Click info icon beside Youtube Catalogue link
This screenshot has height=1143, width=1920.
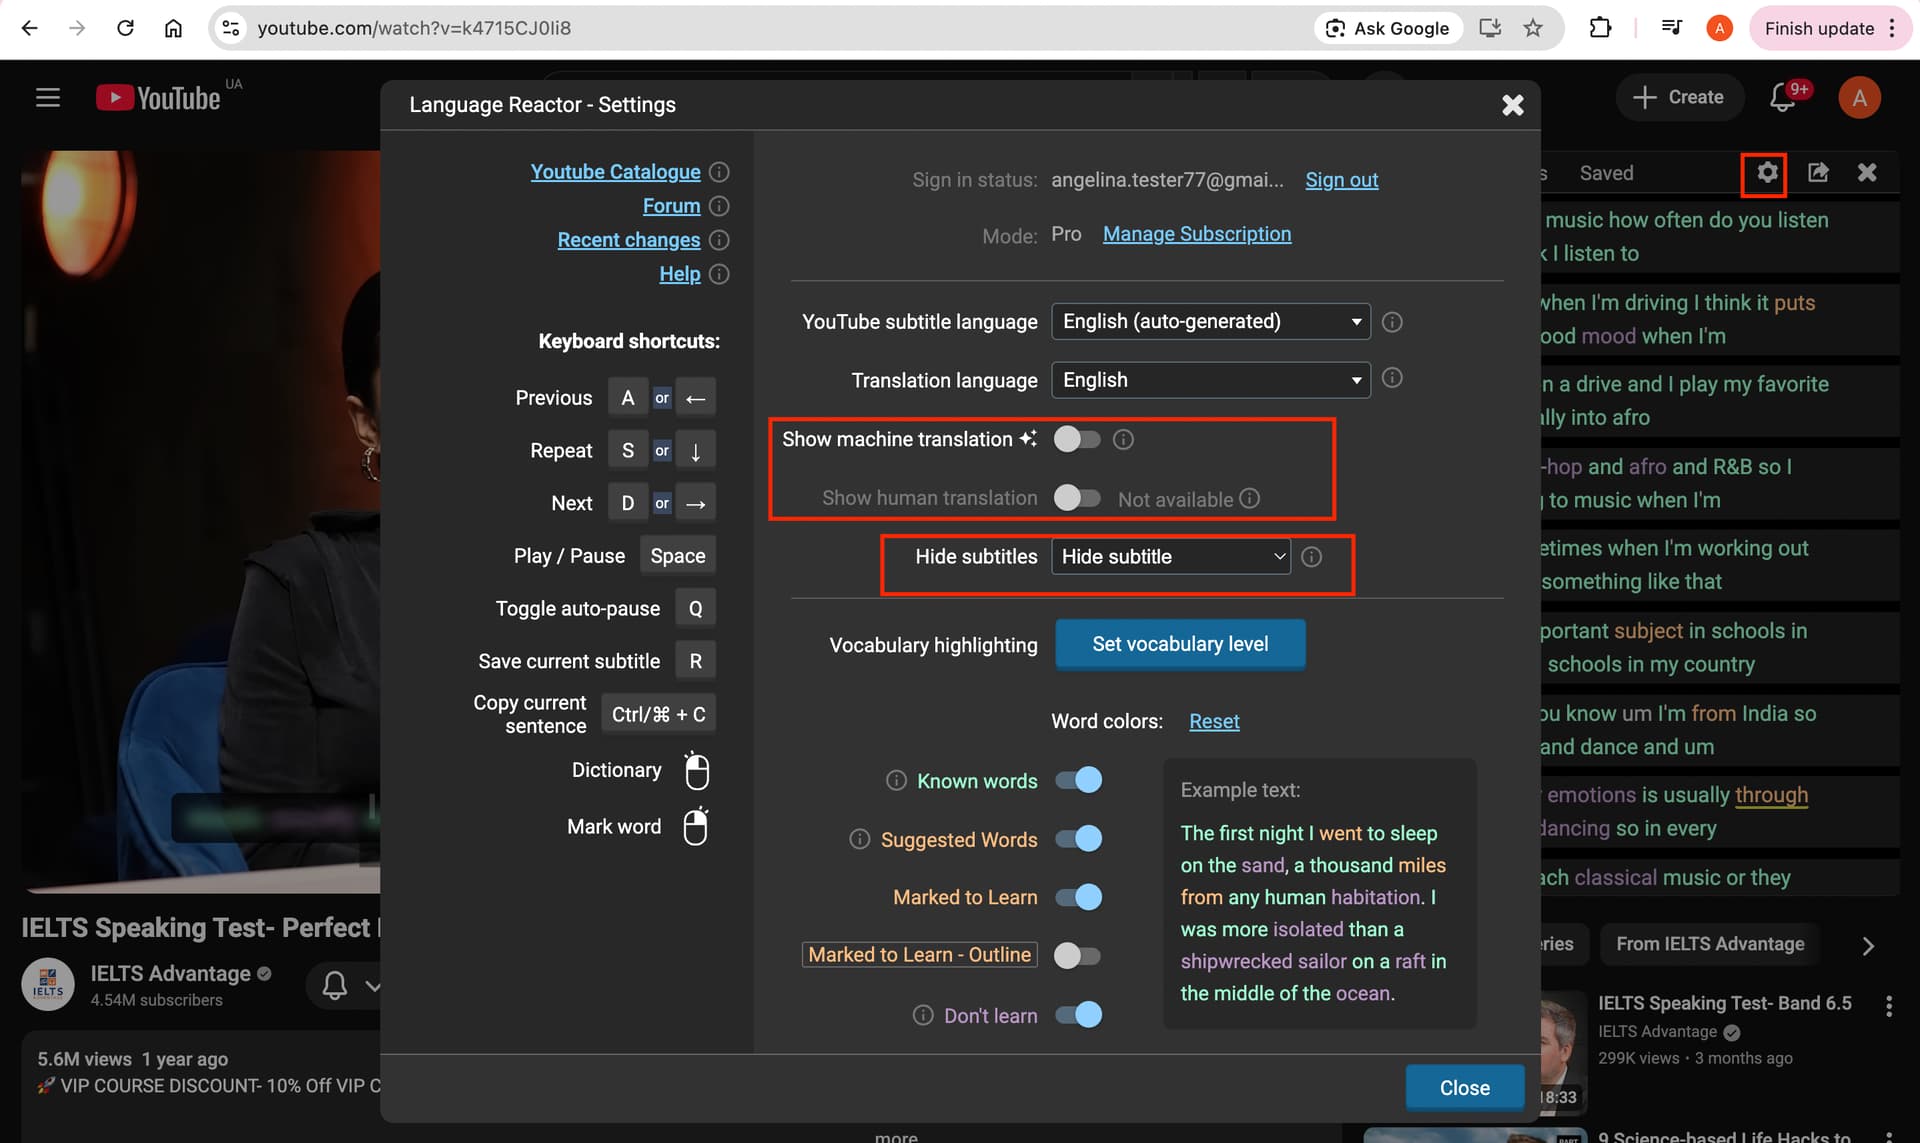719,172
